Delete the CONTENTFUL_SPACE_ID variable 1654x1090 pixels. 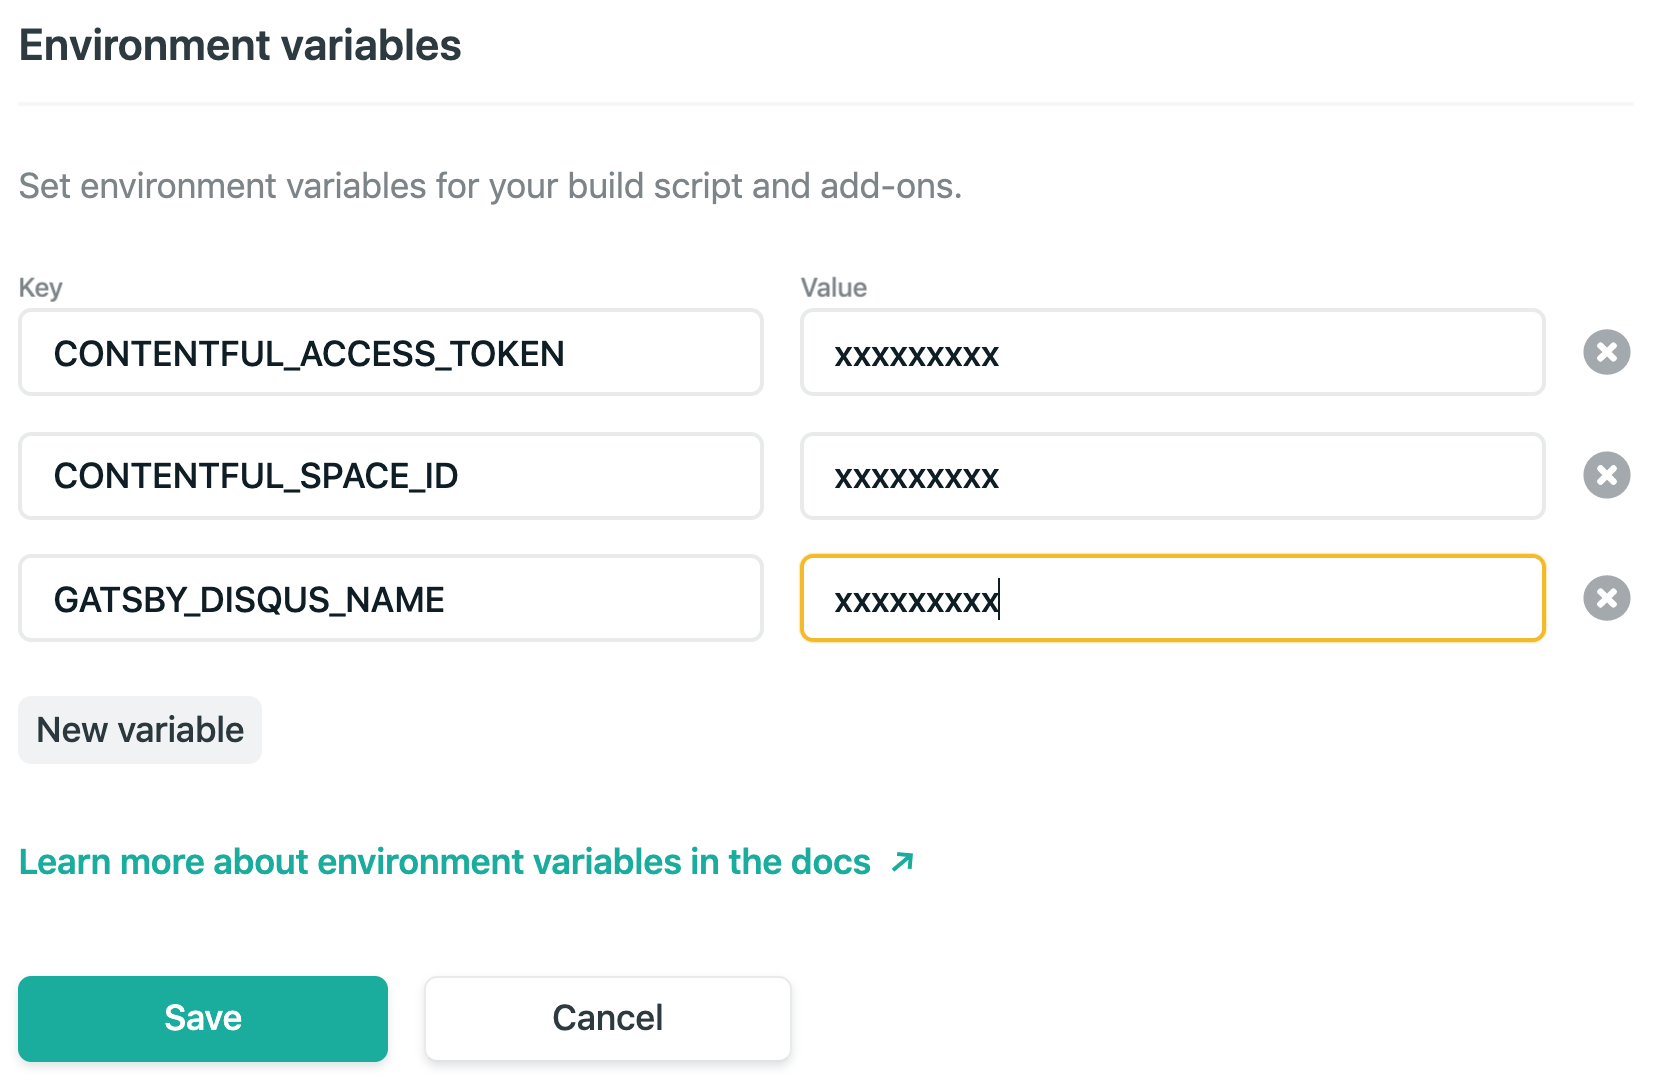click(x=1606, y=475)
